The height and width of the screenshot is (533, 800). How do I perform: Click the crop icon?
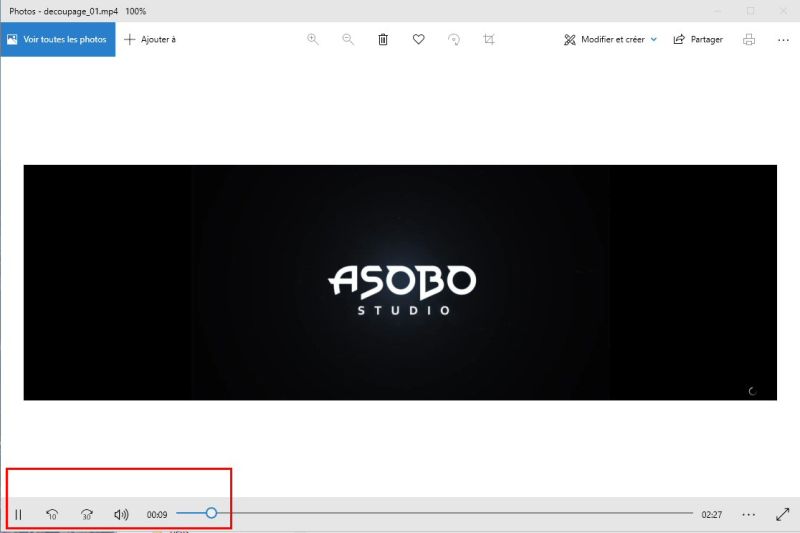489,39
